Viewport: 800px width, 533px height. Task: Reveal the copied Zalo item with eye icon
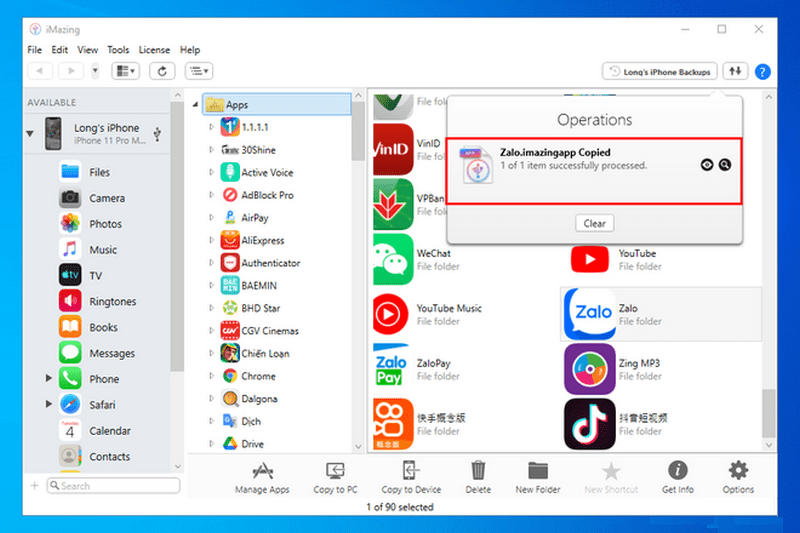tap(707, 165)
